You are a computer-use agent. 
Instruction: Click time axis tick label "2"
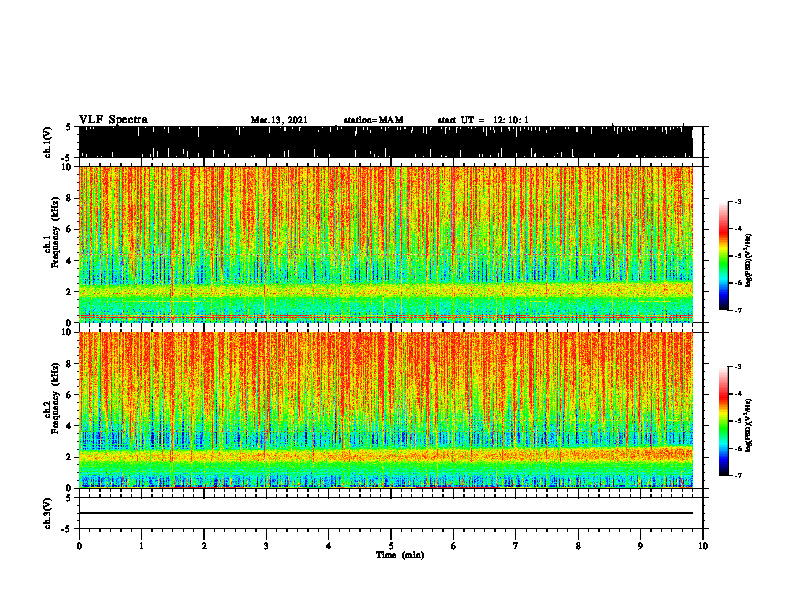tap(204, 546)
